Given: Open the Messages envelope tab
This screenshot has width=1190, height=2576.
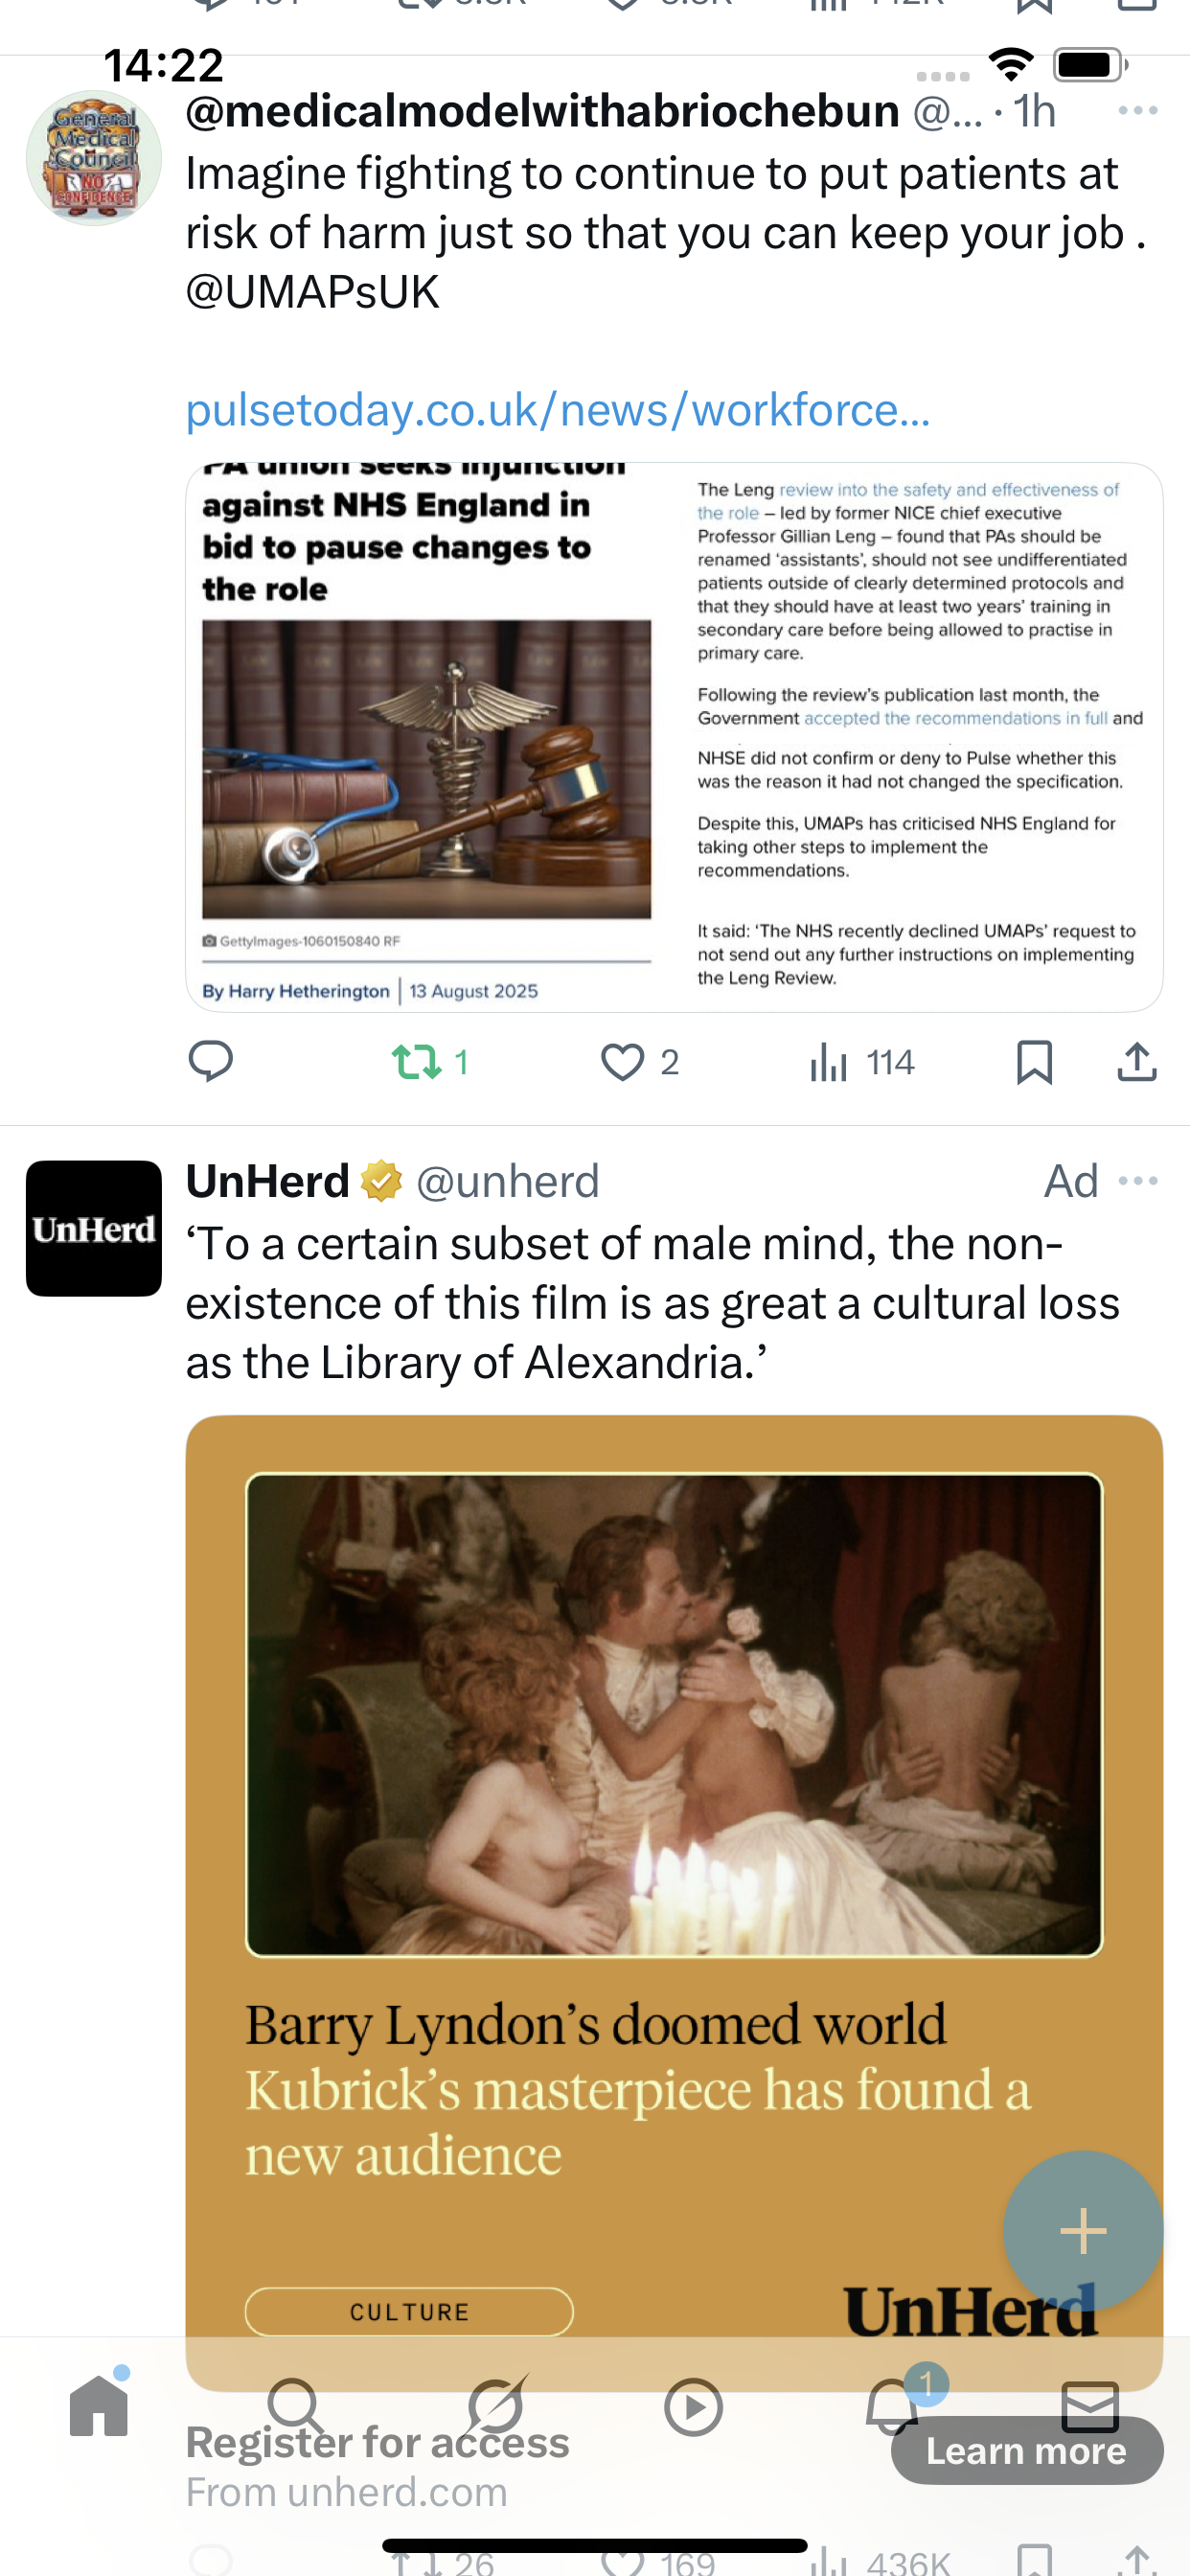Looking at the screenshot, I should [1090, 2407].
